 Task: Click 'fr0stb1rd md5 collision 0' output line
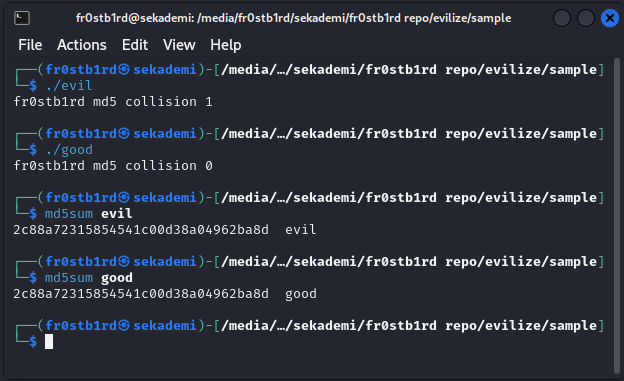[x=113, y=166]
